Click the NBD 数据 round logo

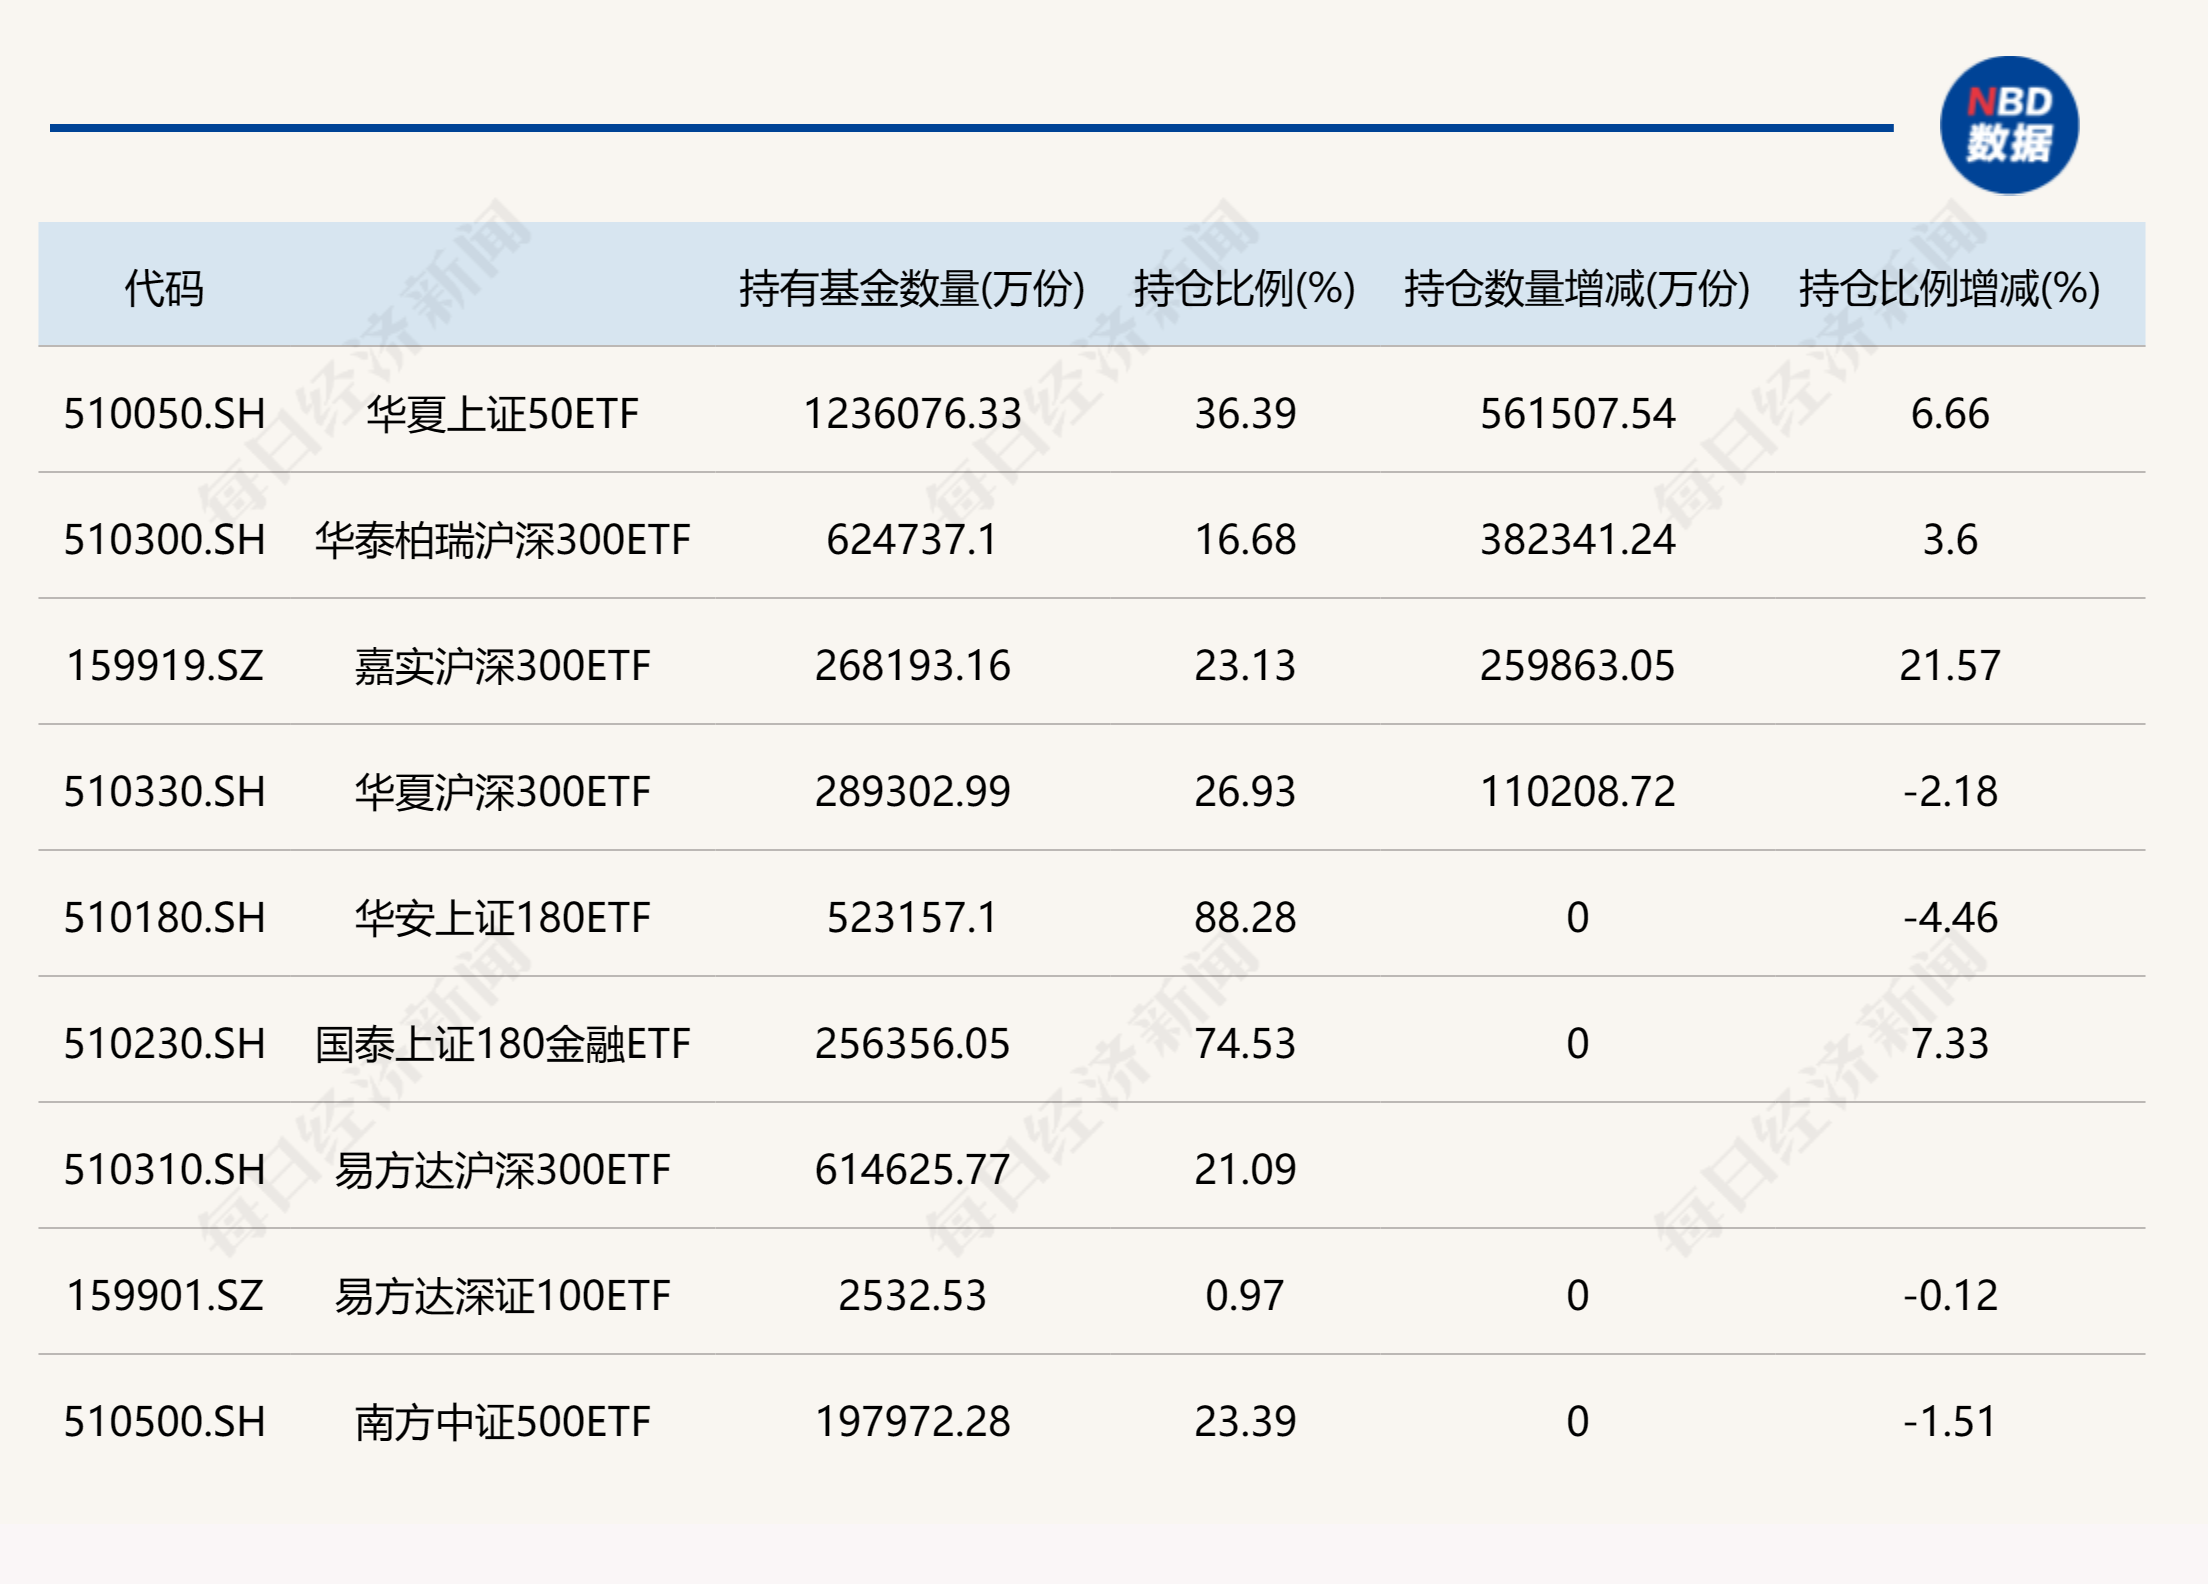[x=2009, y=125]
